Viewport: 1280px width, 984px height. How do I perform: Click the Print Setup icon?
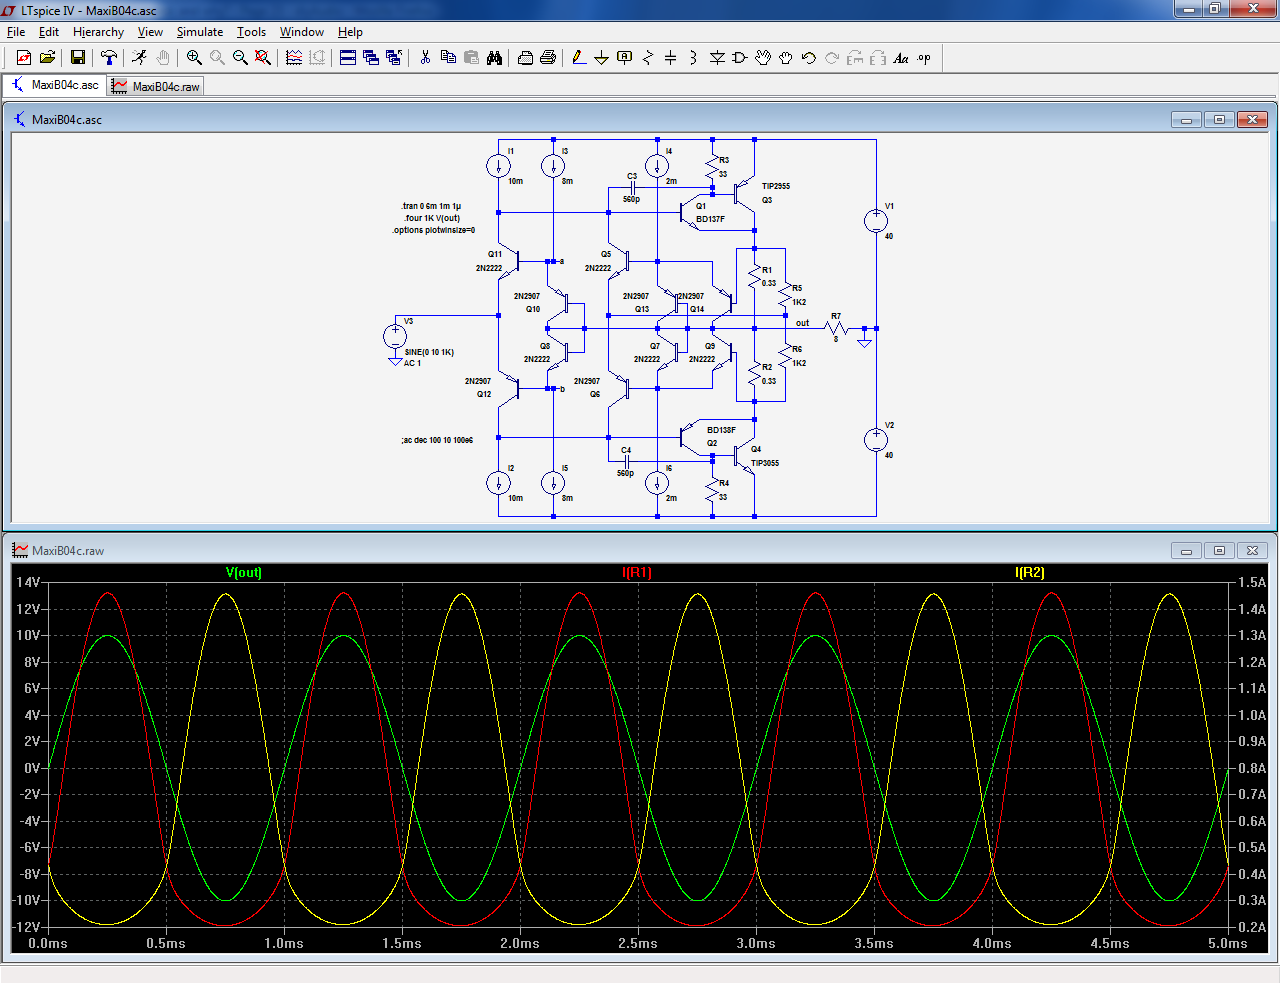click(525, 58)
